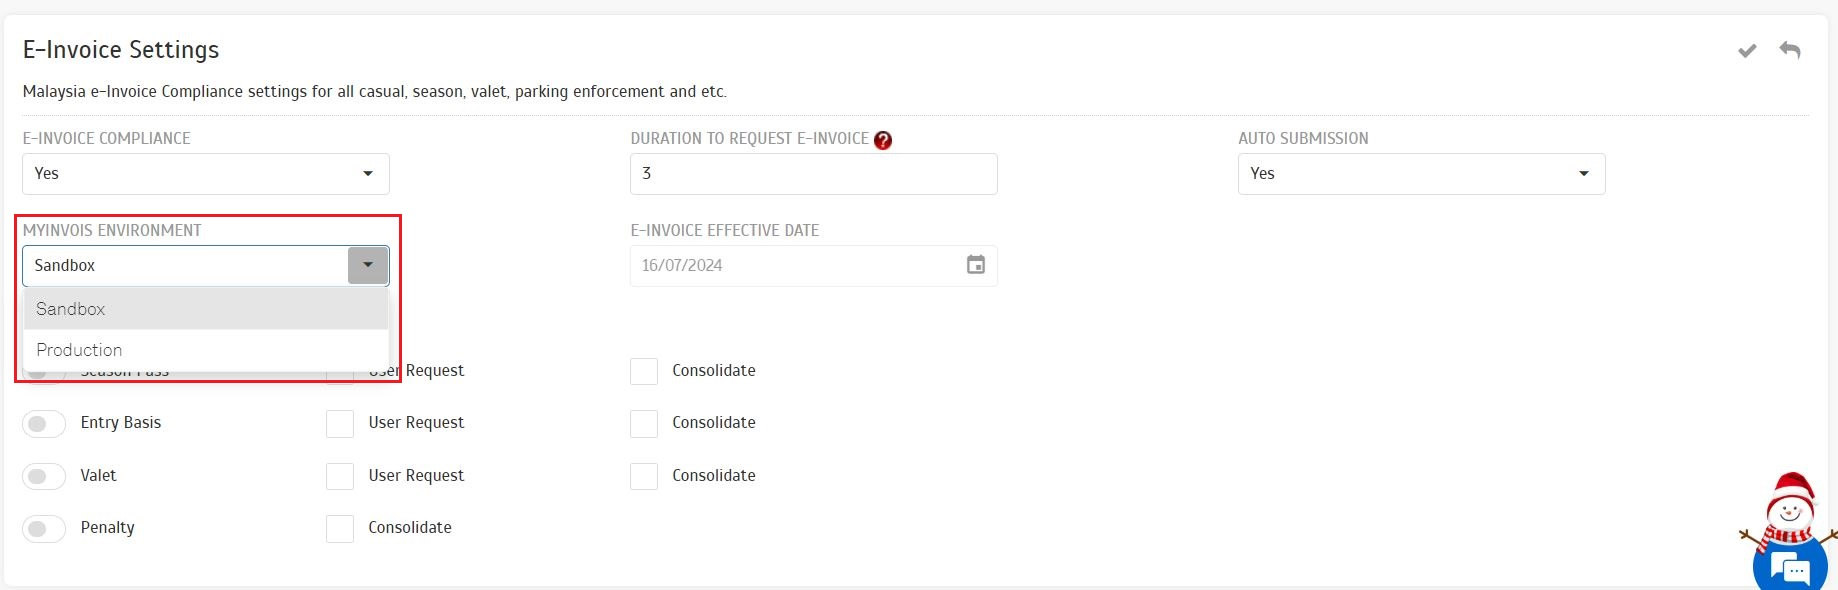The height and width of the screenshot is (590, 1838).
Task: Click the snowman mascot icon
Action: point(1790,513)
